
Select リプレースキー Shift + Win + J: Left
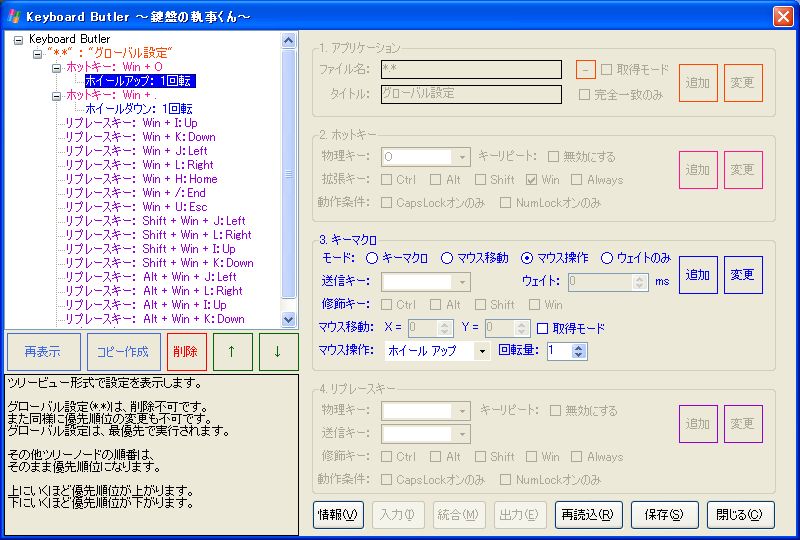155,221
